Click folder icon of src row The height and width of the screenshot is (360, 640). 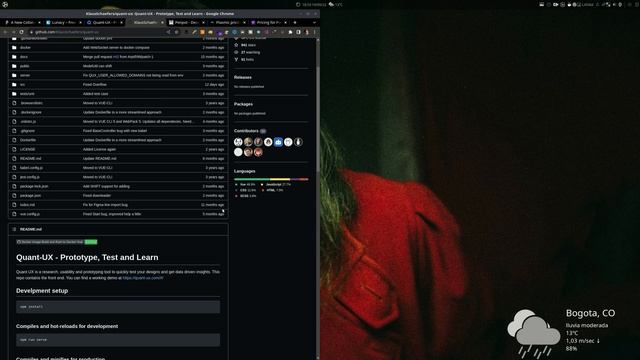click(14, 84)
